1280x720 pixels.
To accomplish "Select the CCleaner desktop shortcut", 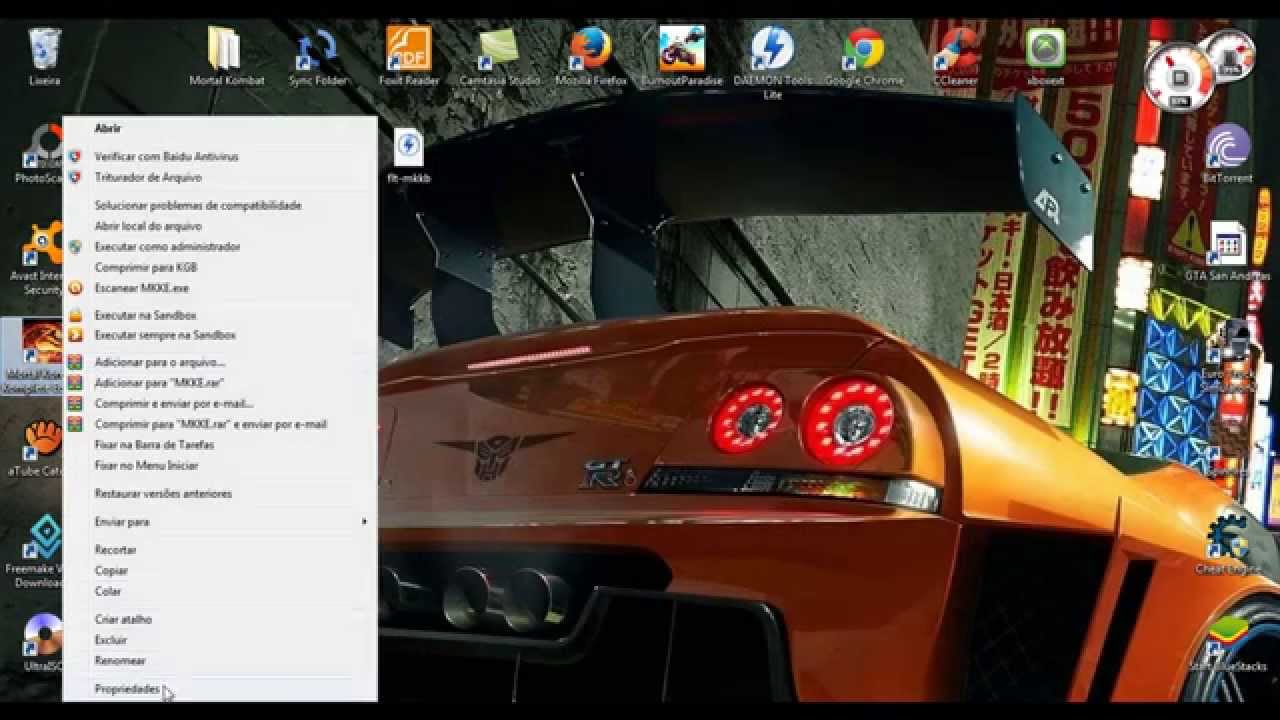I will (956, 56).
